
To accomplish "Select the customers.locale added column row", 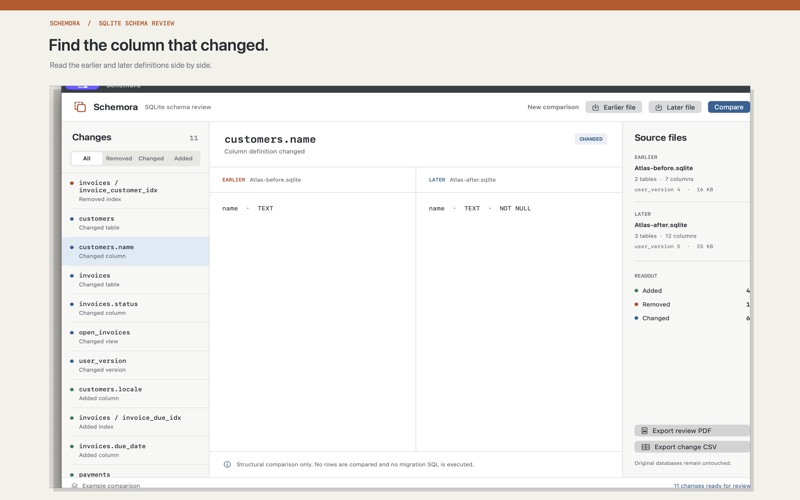I will tap(136, 393).
